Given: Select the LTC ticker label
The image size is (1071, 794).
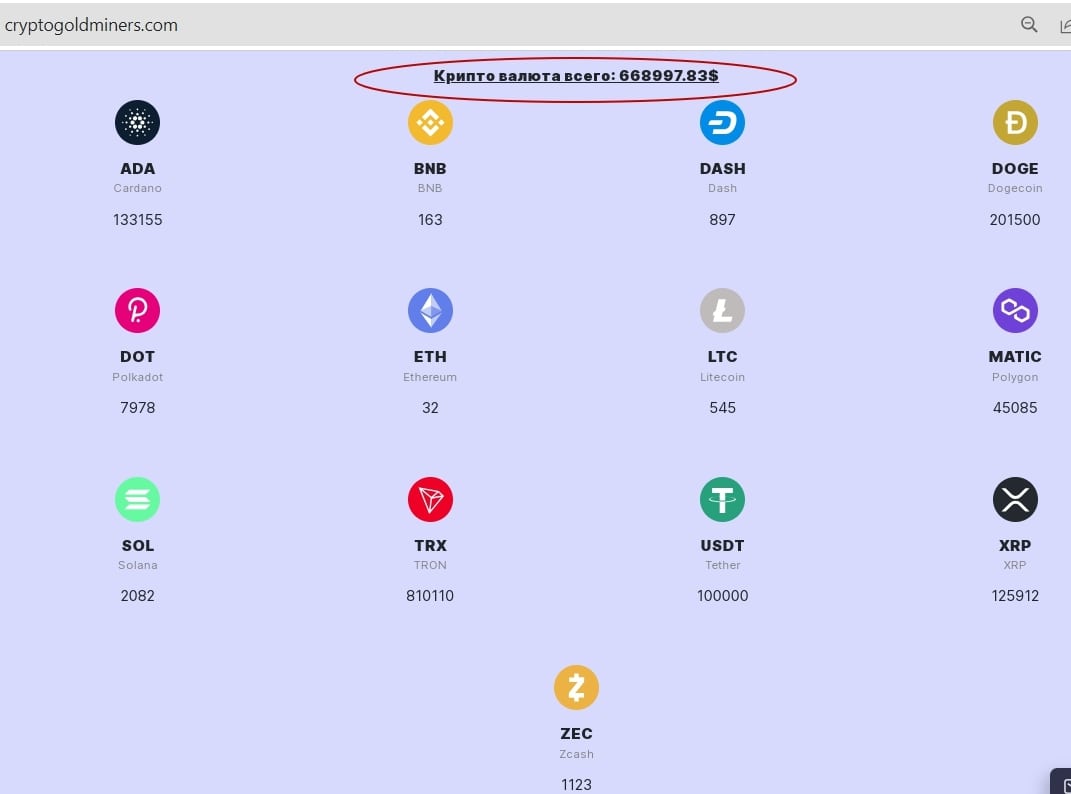Looking at the screenshot, I should pos(723,357).
